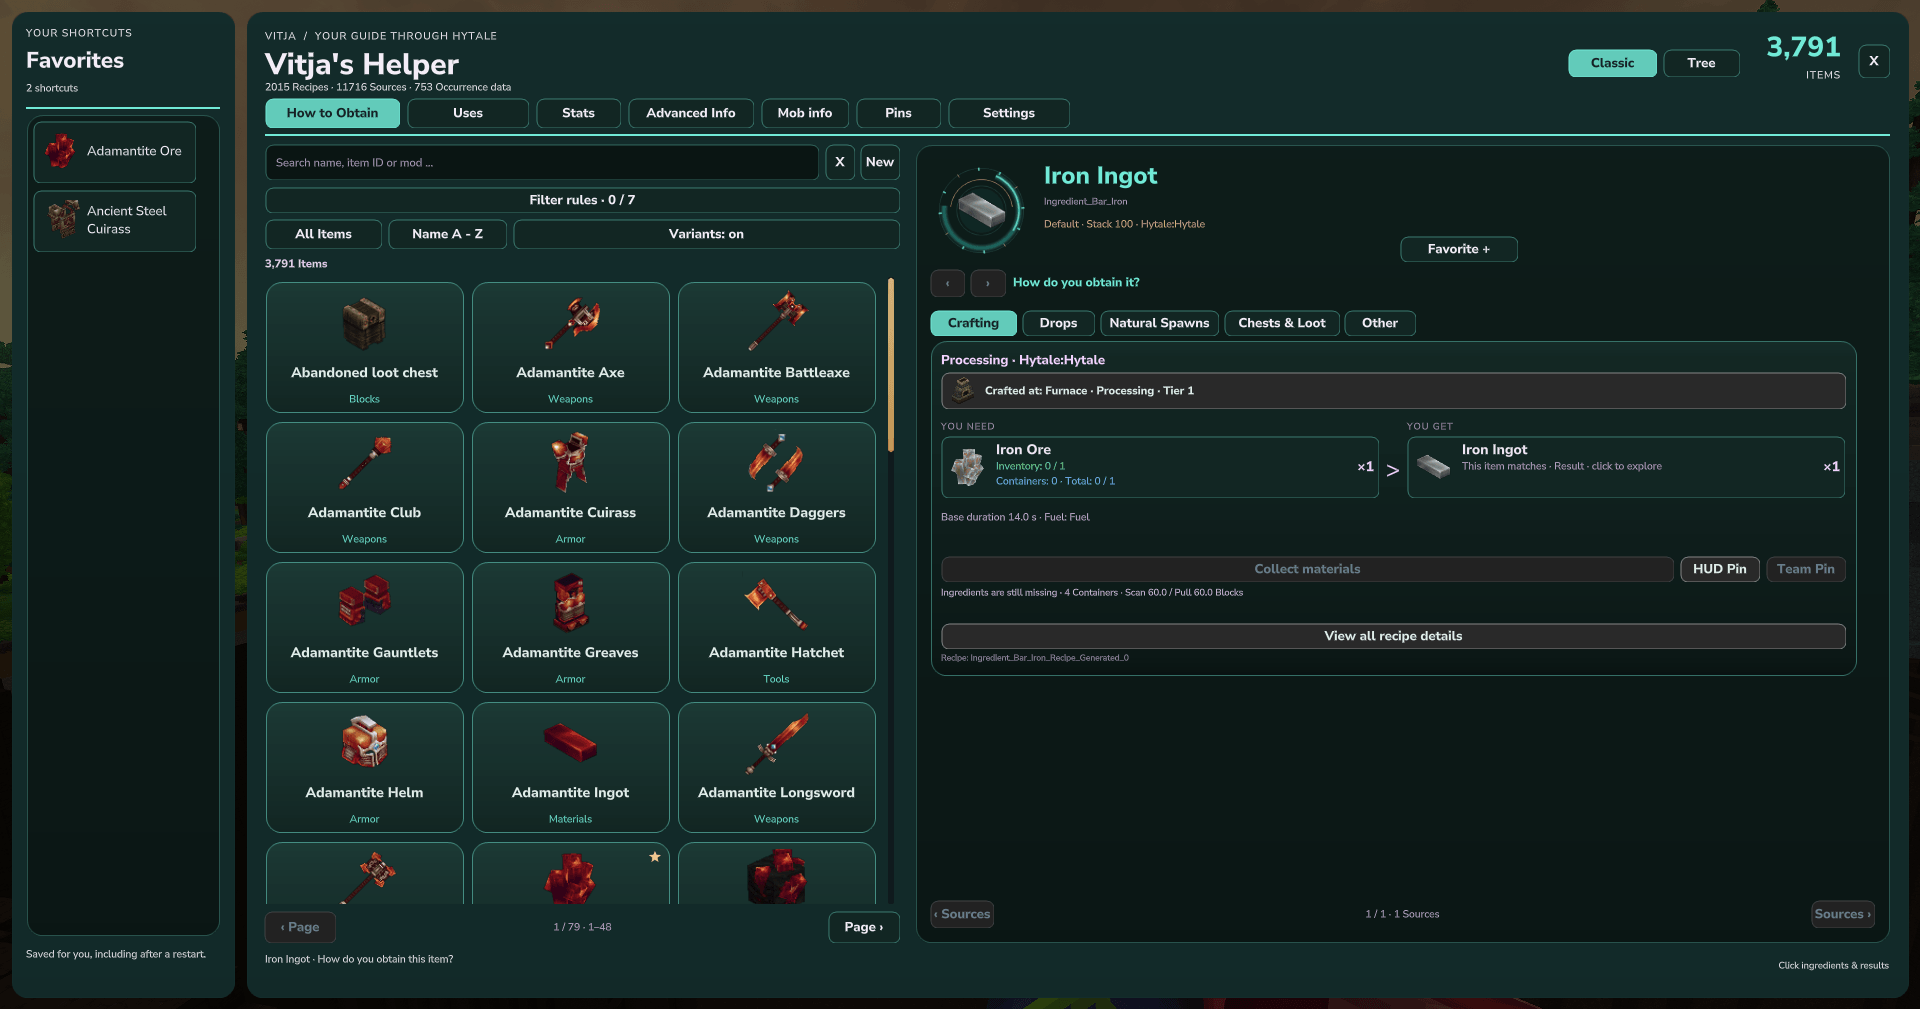This screenshot has width=1920, height=1009.
Task: Toggle the HUD Pin for this recipe
Action: pos(1719,569)
